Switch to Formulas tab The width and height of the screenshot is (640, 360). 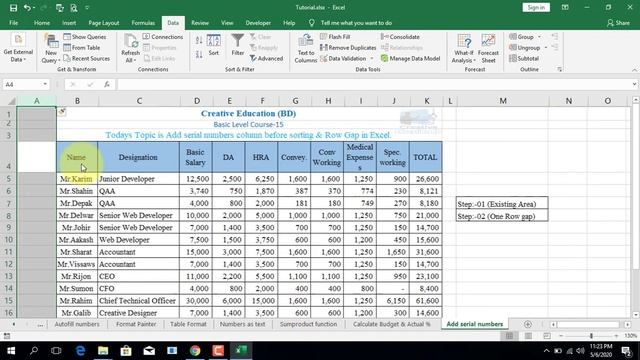[143, 23]
